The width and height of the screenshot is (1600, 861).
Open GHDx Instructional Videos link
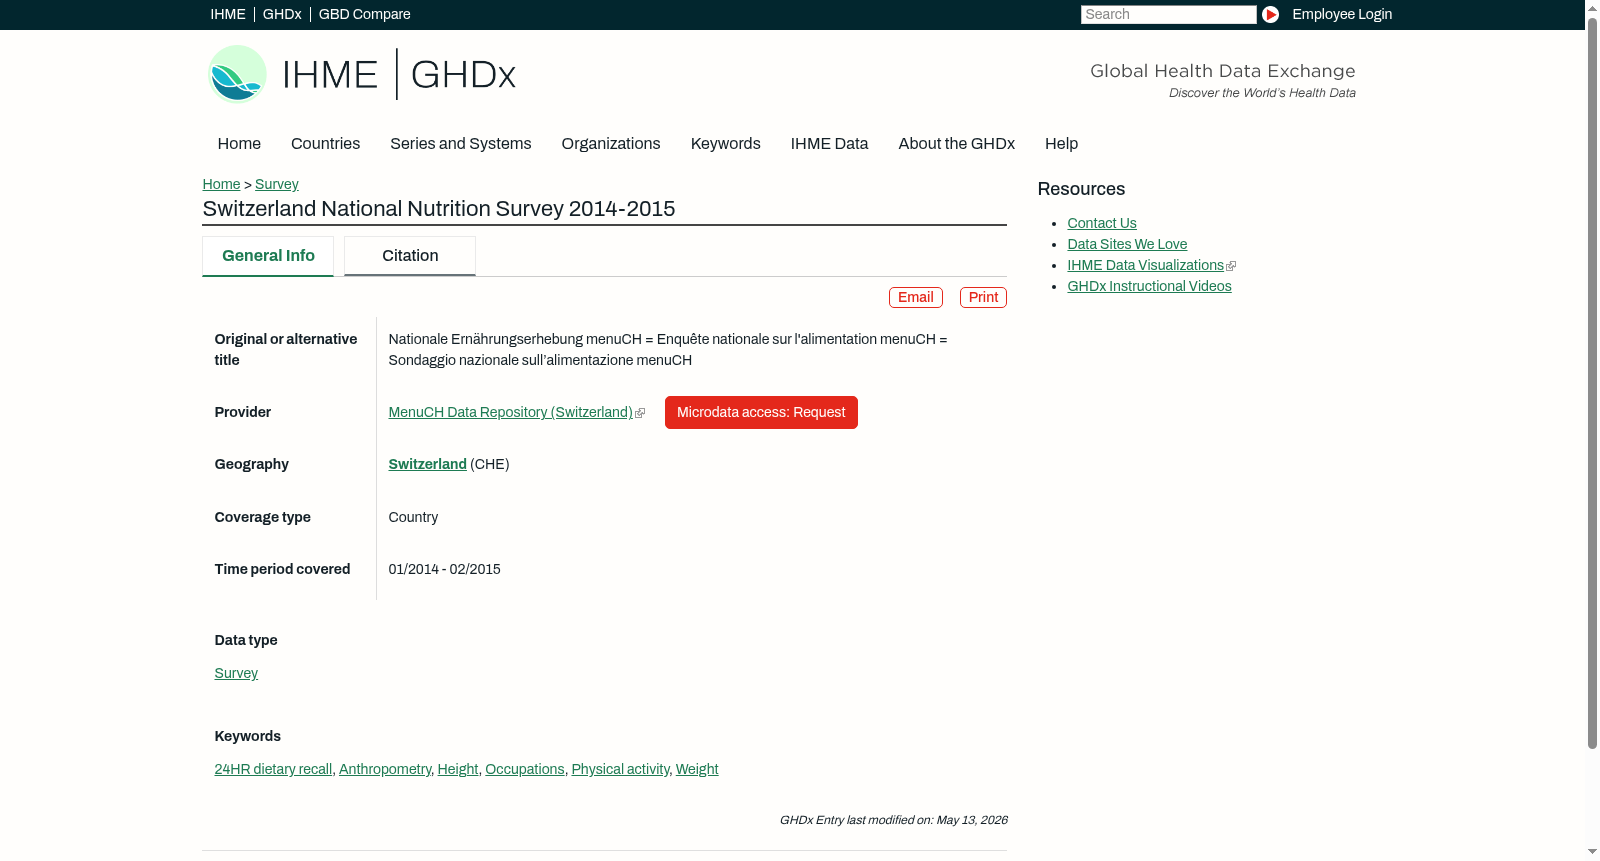click(x=1149, y=286)
